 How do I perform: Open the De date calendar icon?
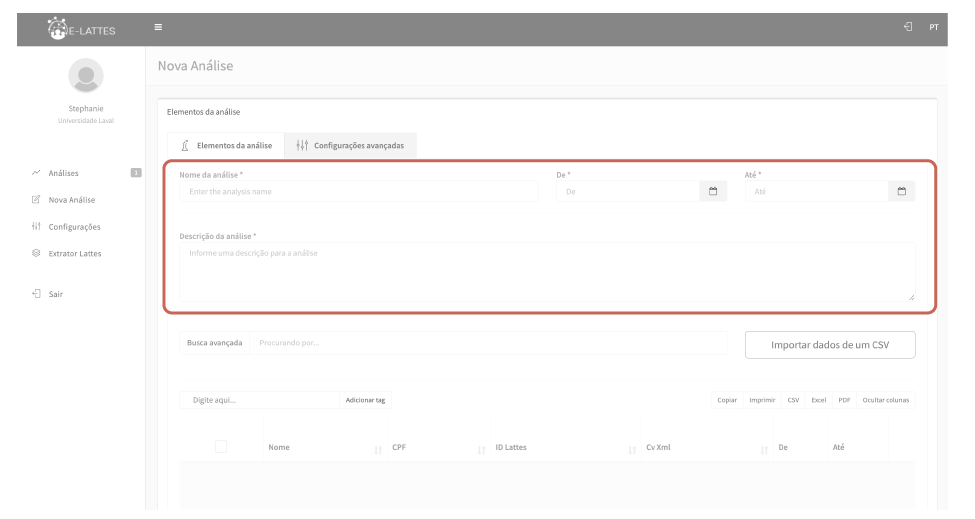(x=713, y=191)
